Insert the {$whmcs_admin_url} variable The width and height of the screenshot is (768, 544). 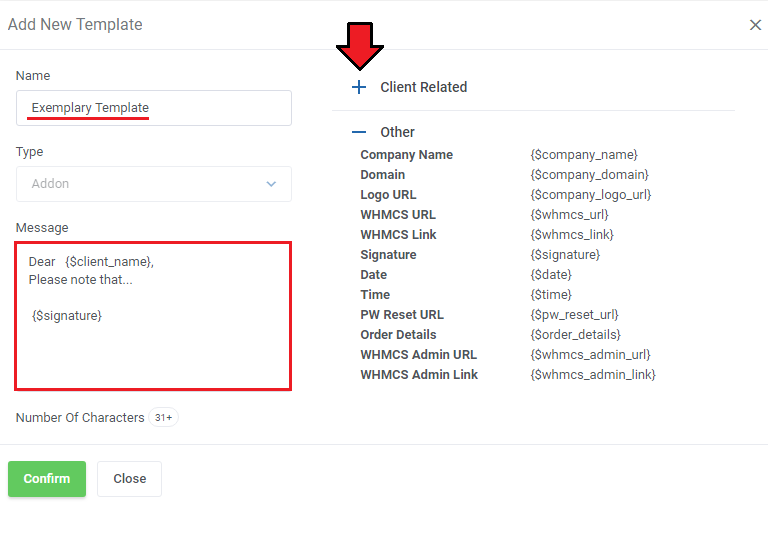point(590,355)
